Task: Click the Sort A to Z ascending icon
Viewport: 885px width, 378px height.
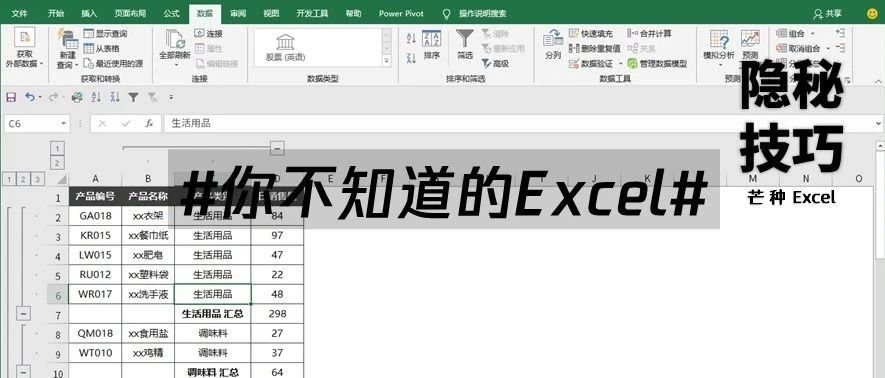Action: click(411, 38)
